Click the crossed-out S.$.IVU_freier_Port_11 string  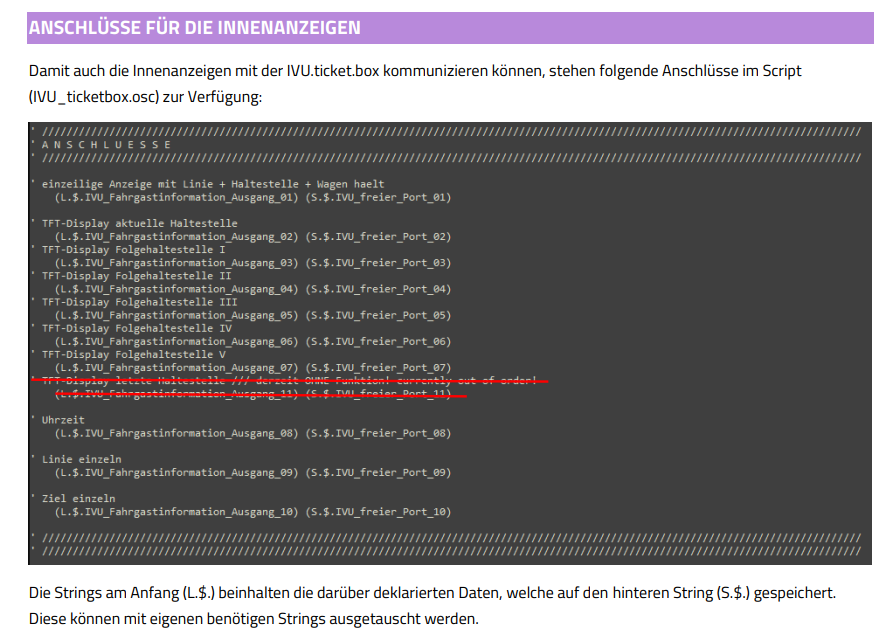tap(378, 394)
